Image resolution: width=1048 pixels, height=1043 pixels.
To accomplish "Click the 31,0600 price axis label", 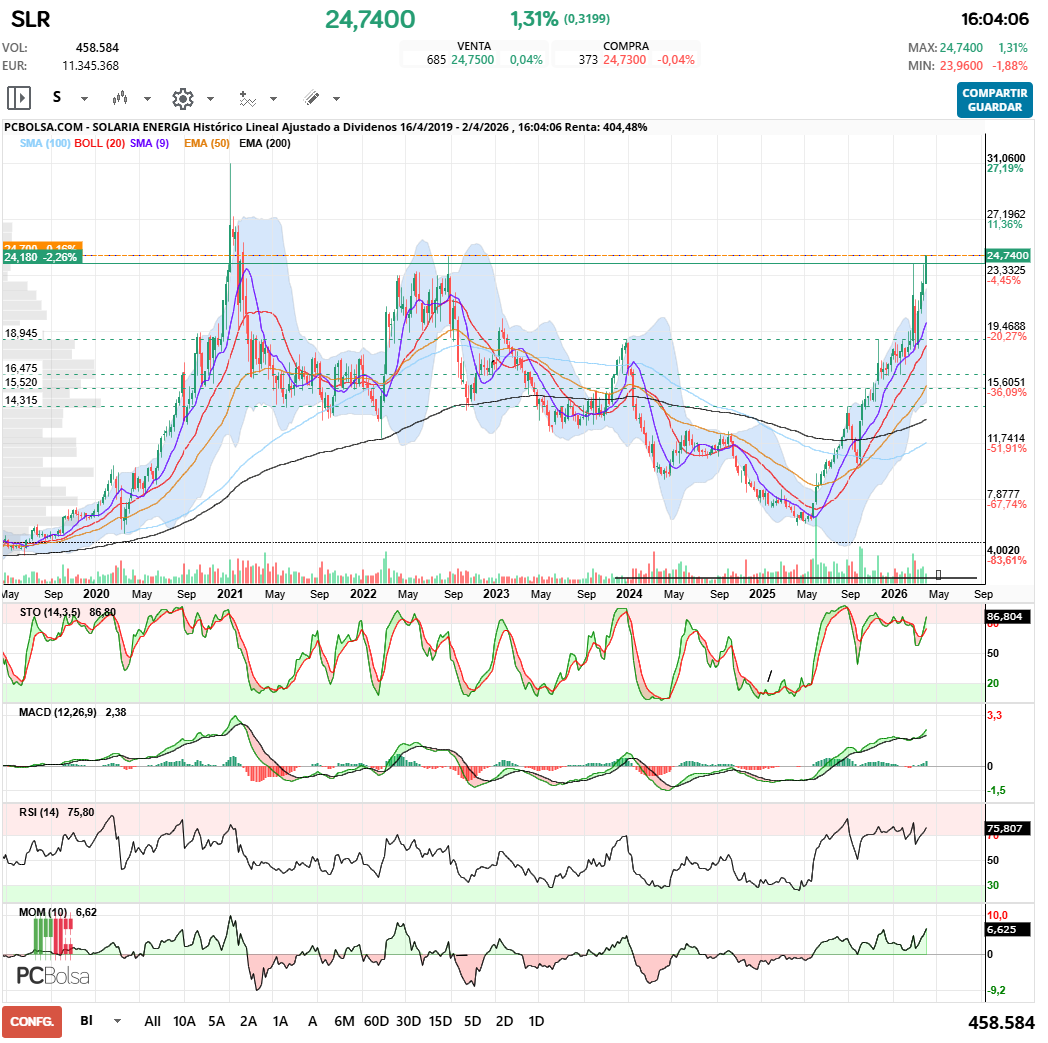I will [x=1006, y=158].
